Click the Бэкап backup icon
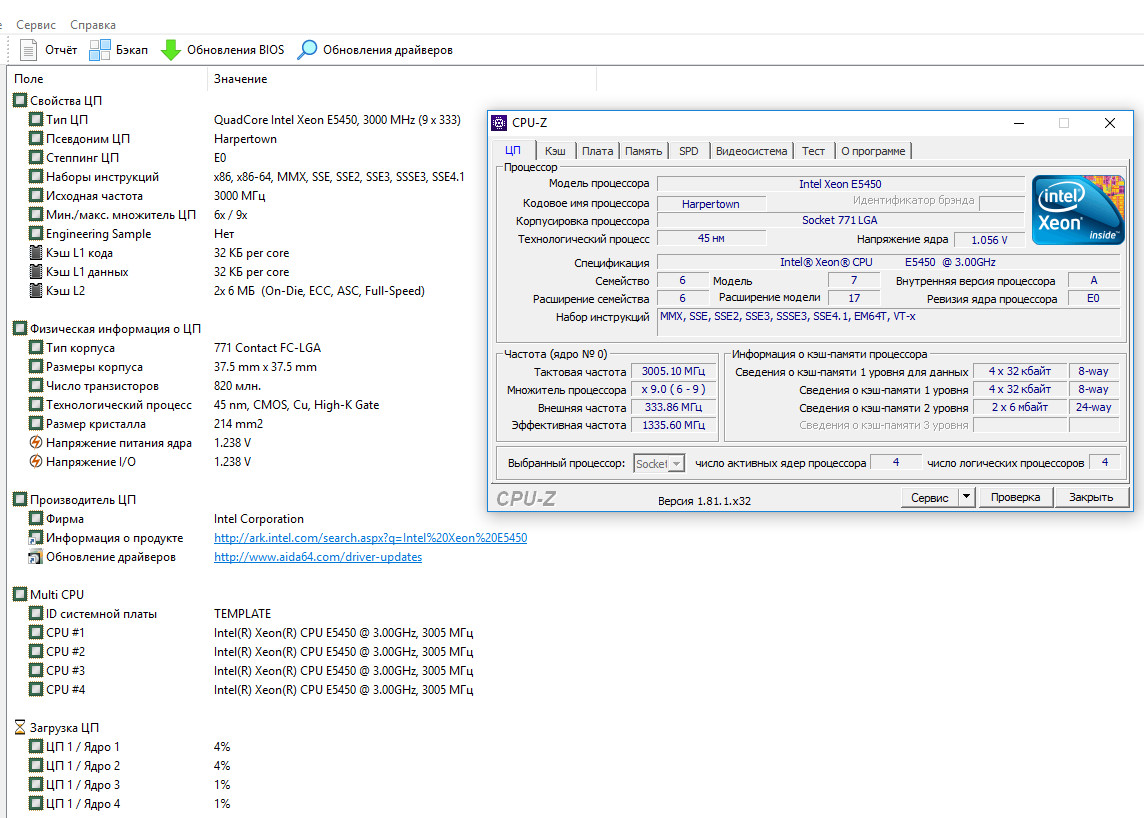Screen dimensions: 1144x818 (x=100, y=49)
